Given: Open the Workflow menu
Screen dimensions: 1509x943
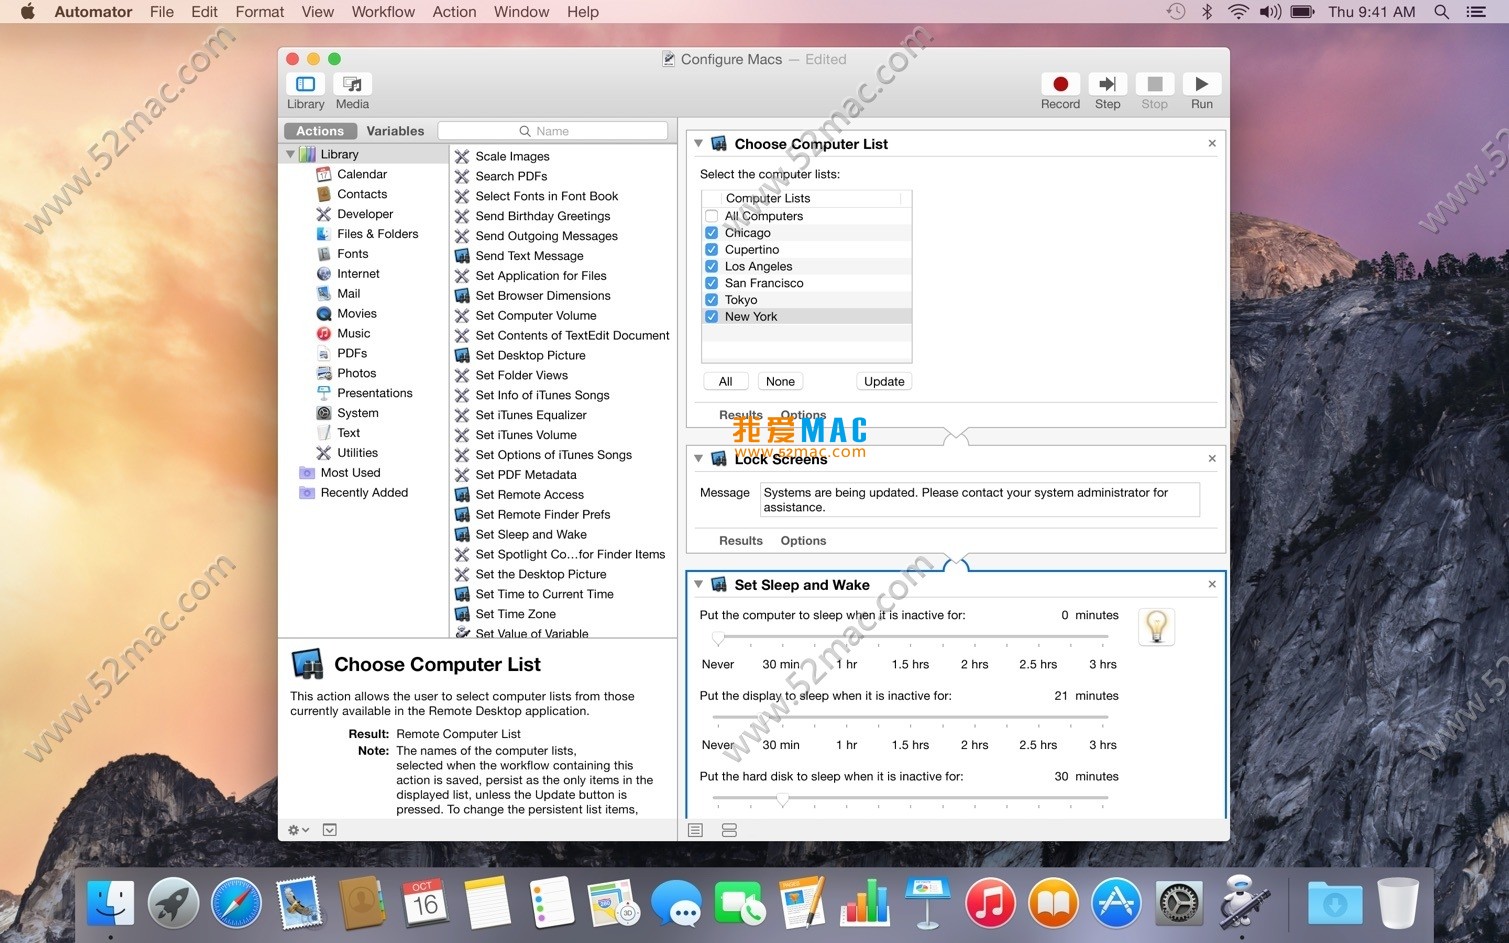Looking at the screenshot, I should [382, 12].
